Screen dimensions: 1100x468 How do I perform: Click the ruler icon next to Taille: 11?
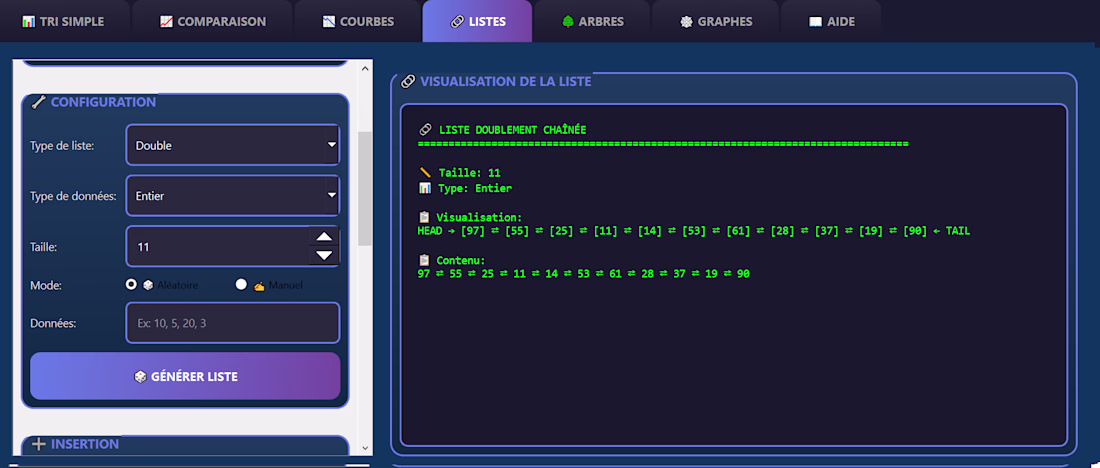pyautogui.click(x=424, y=173)
